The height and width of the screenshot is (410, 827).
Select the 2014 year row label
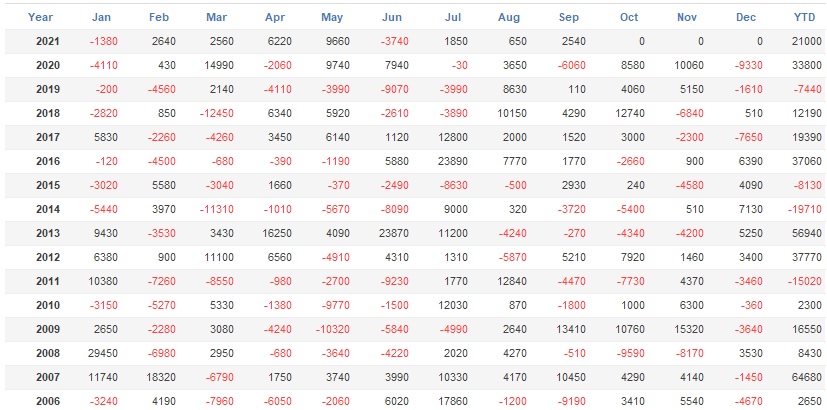click(47, 209)
